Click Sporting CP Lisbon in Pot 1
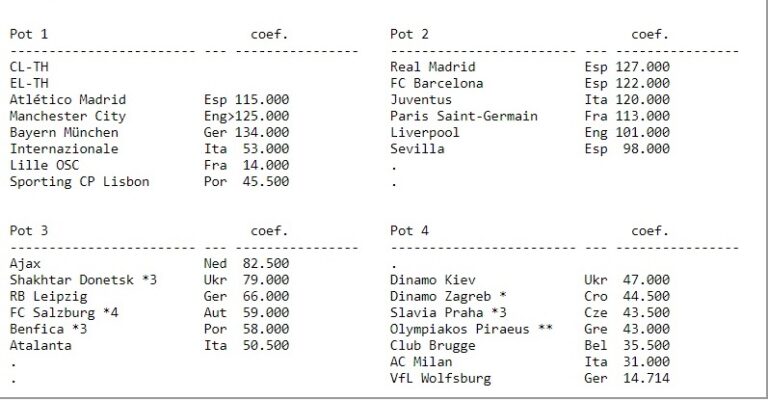 click(x=79, y=181)
